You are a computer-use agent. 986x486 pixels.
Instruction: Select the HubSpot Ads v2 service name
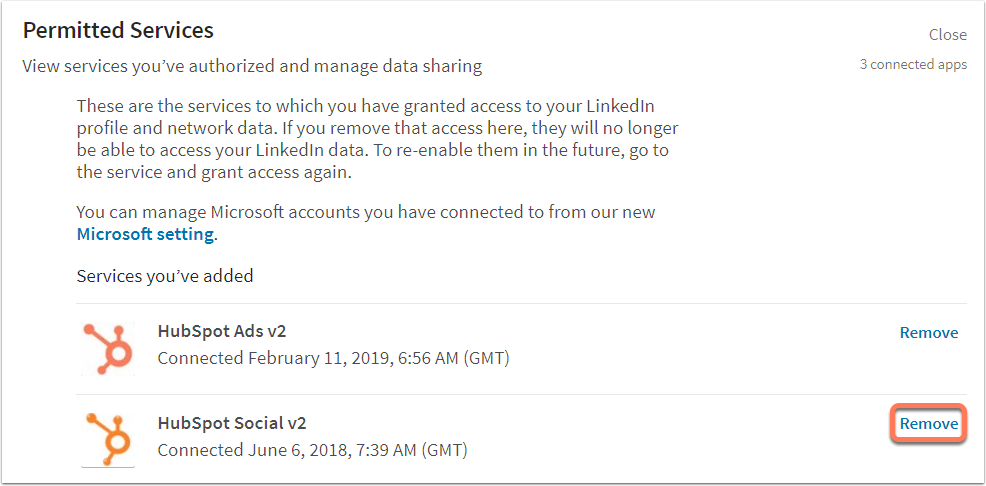pyautogui.click(x=222, y=331)
